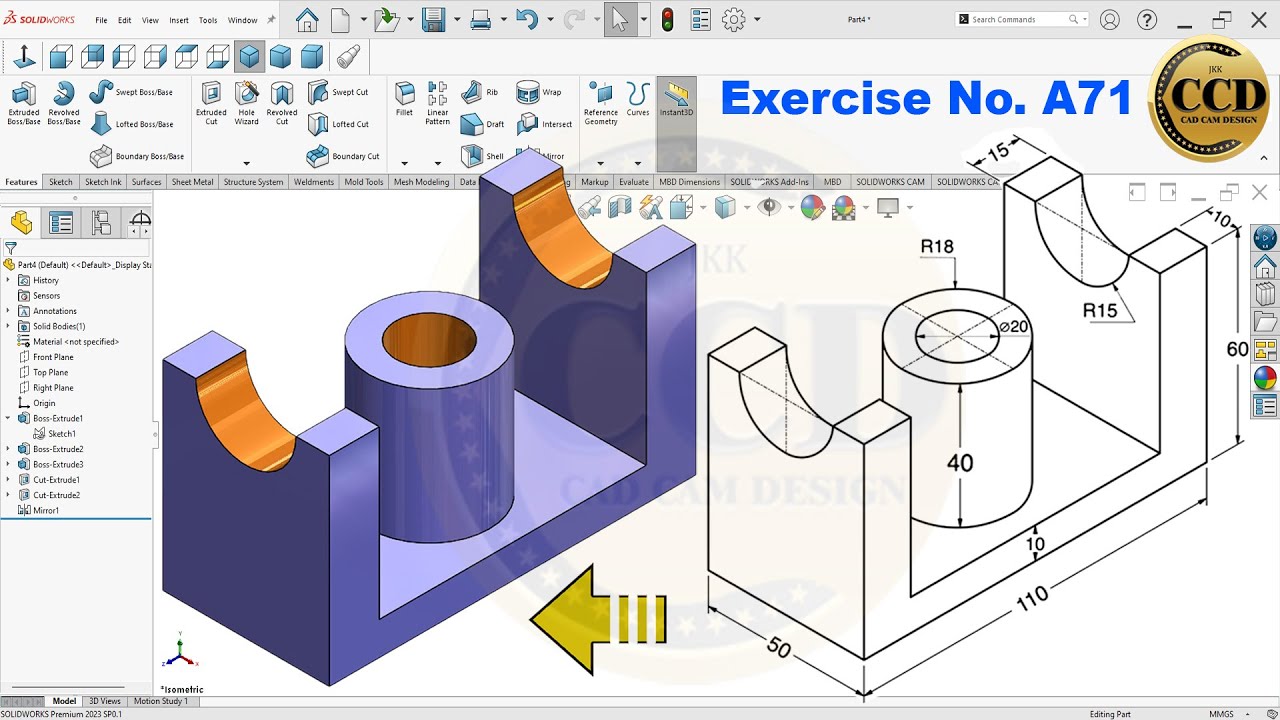Click the Search Commands field

click(x=1022, y=19)
